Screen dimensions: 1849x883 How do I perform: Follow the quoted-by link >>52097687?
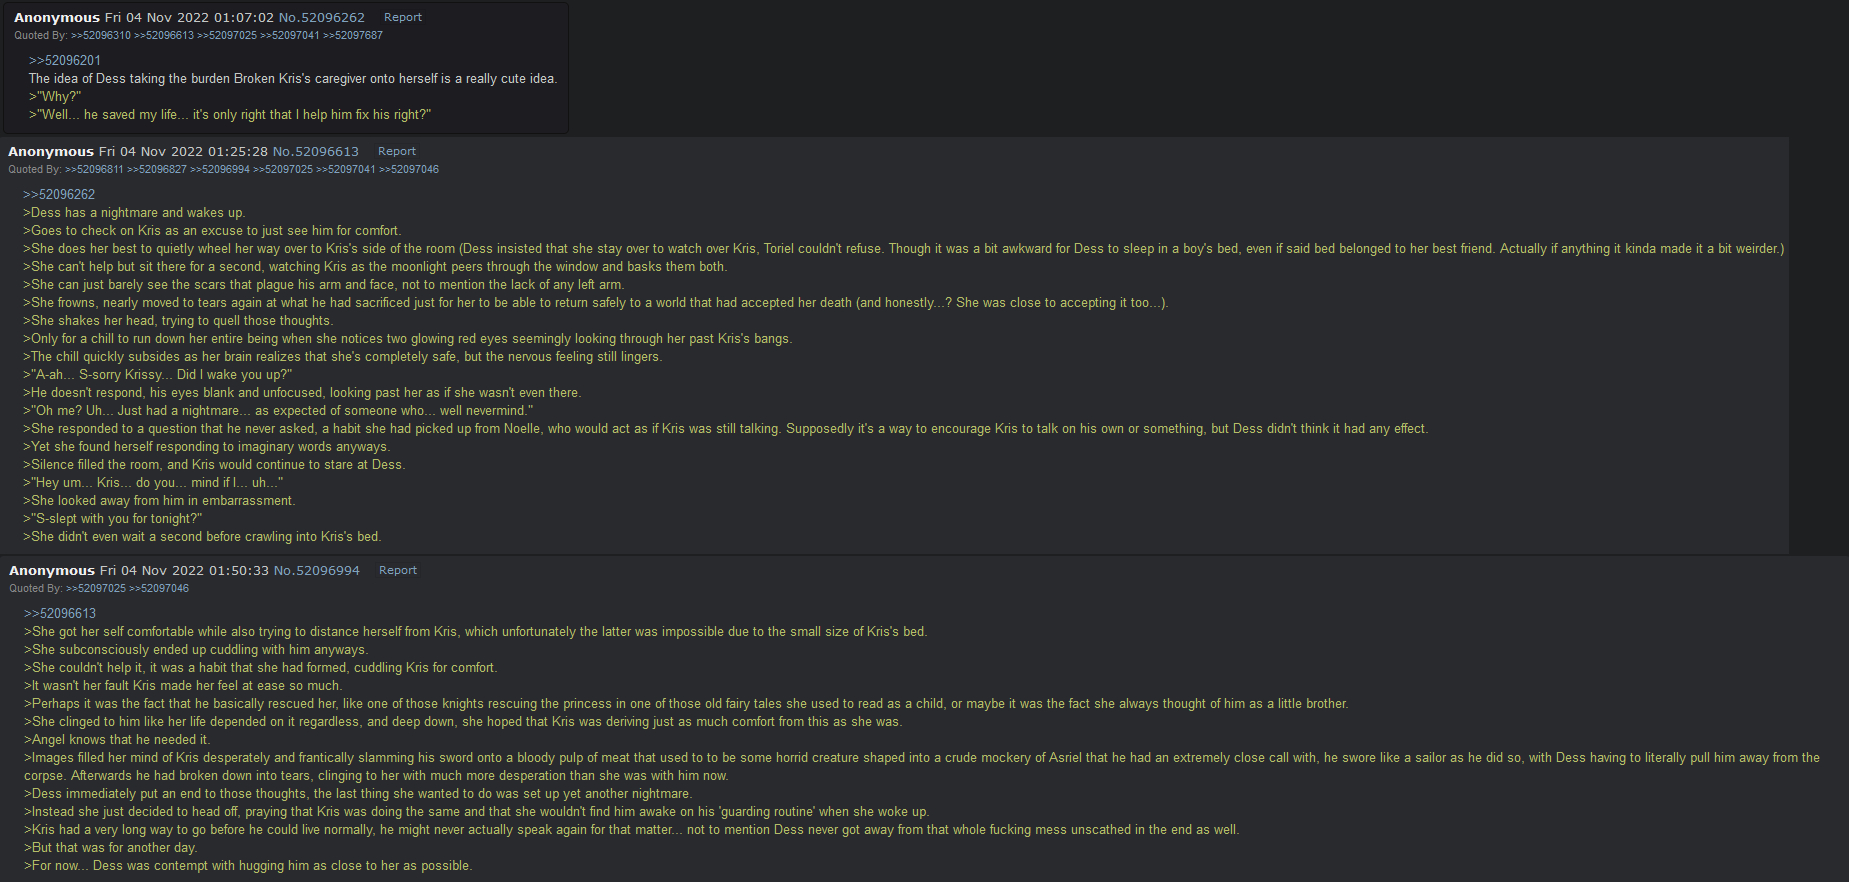point(352,35)
